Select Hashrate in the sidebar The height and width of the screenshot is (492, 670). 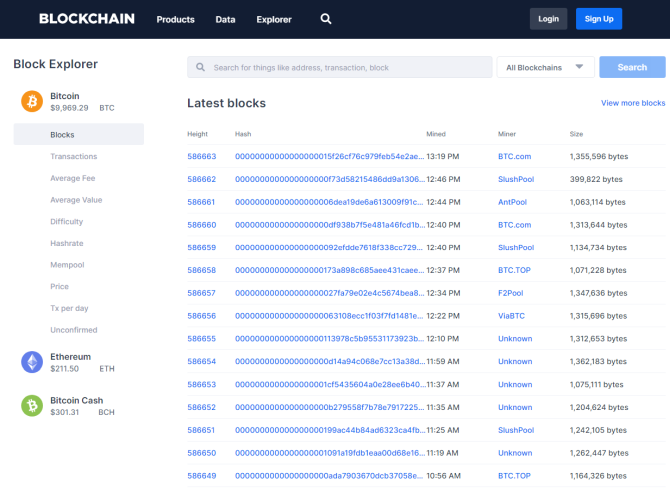tap(67, 243)
